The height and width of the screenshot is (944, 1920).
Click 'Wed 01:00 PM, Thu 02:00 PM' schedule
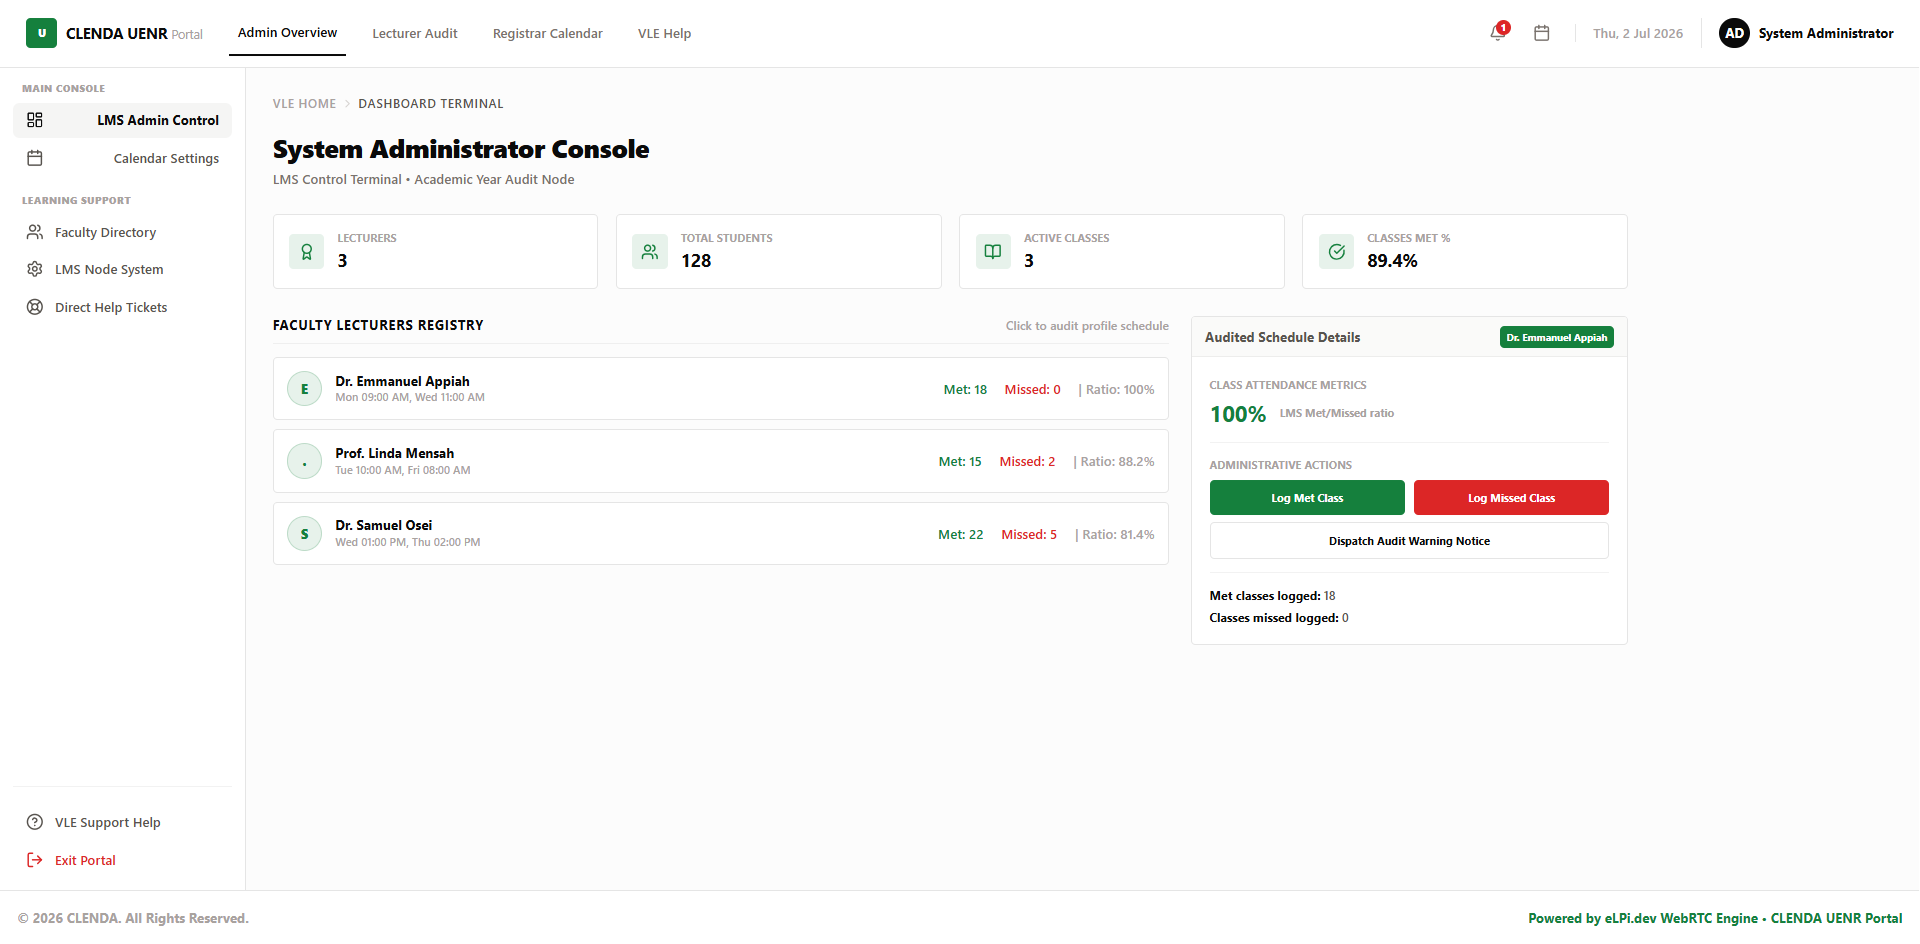pyautogui.click(x=408, y=542)
